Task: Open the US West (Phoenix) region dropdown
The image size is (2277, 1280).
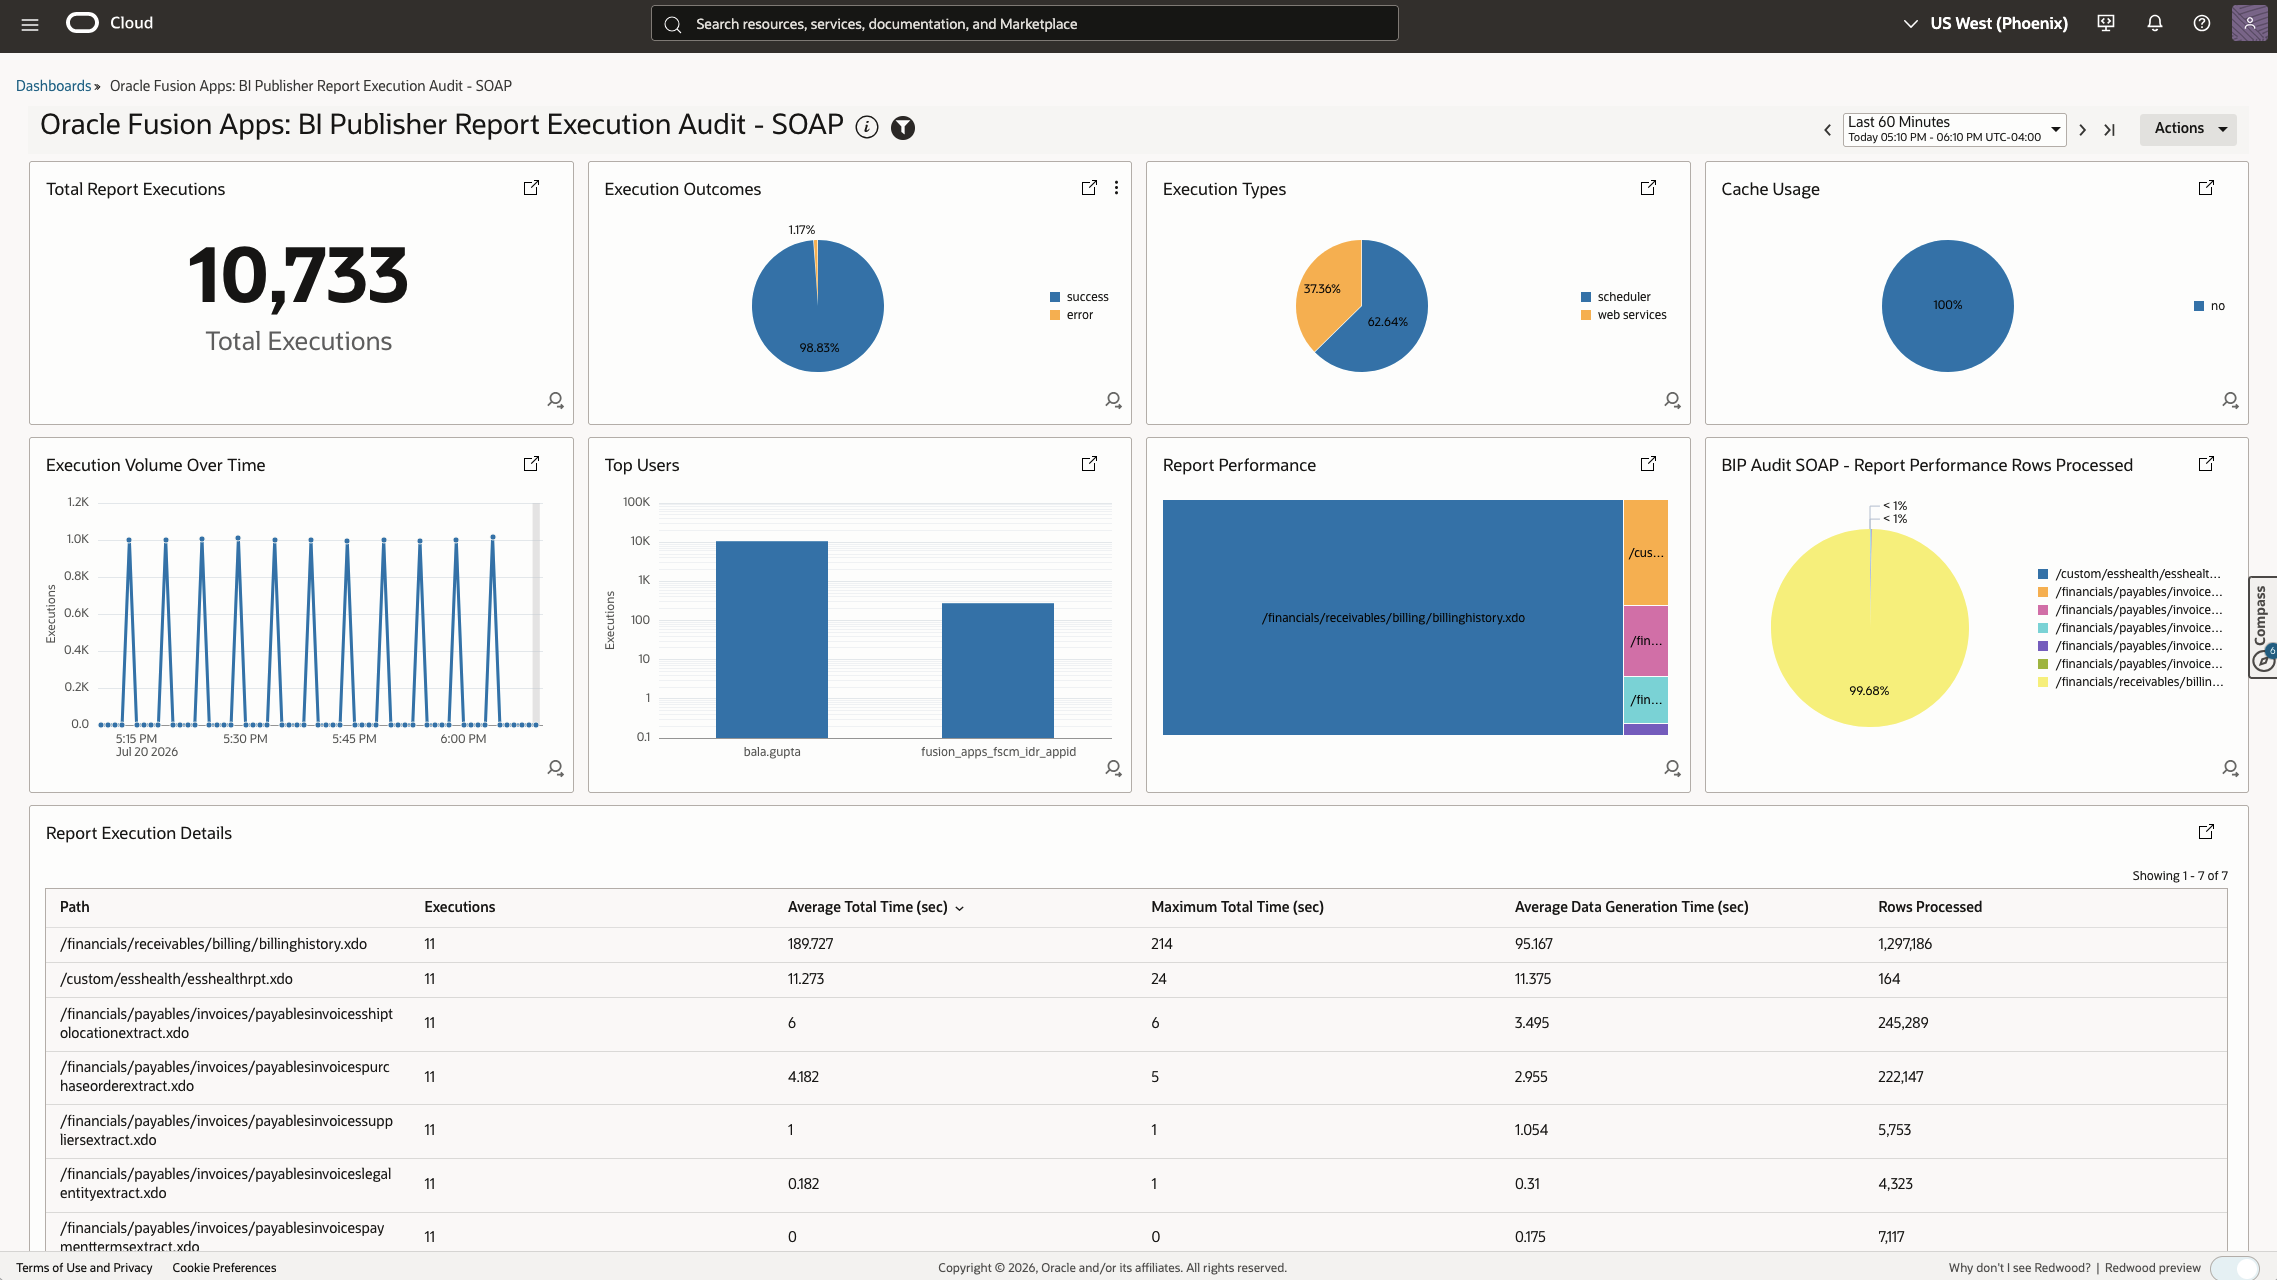Action: (x=1985, y=23)
